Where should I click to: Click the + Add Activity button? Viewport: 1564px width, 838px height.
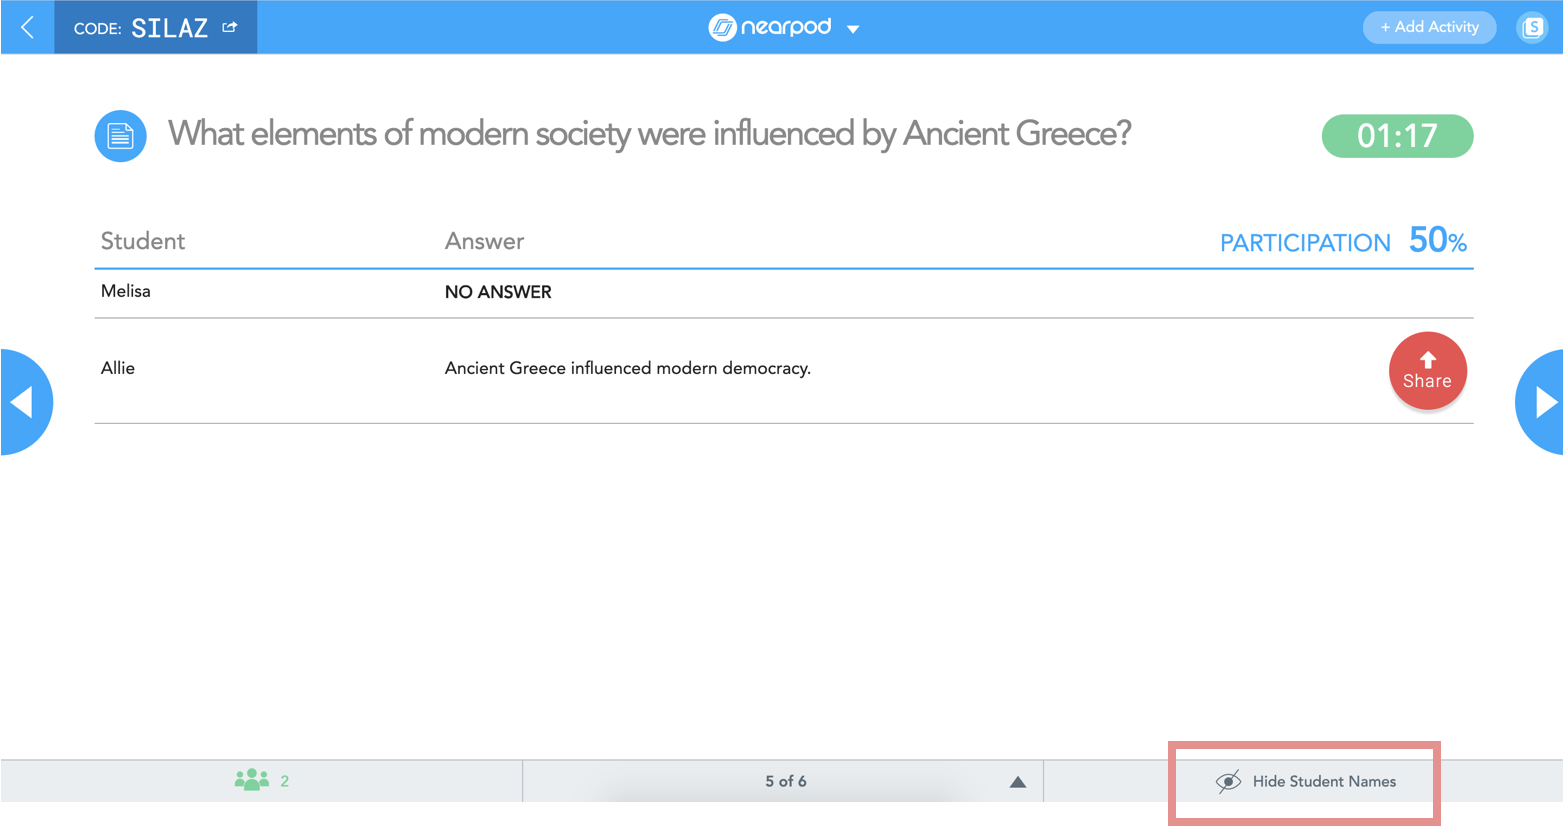tap(1428, 27)
